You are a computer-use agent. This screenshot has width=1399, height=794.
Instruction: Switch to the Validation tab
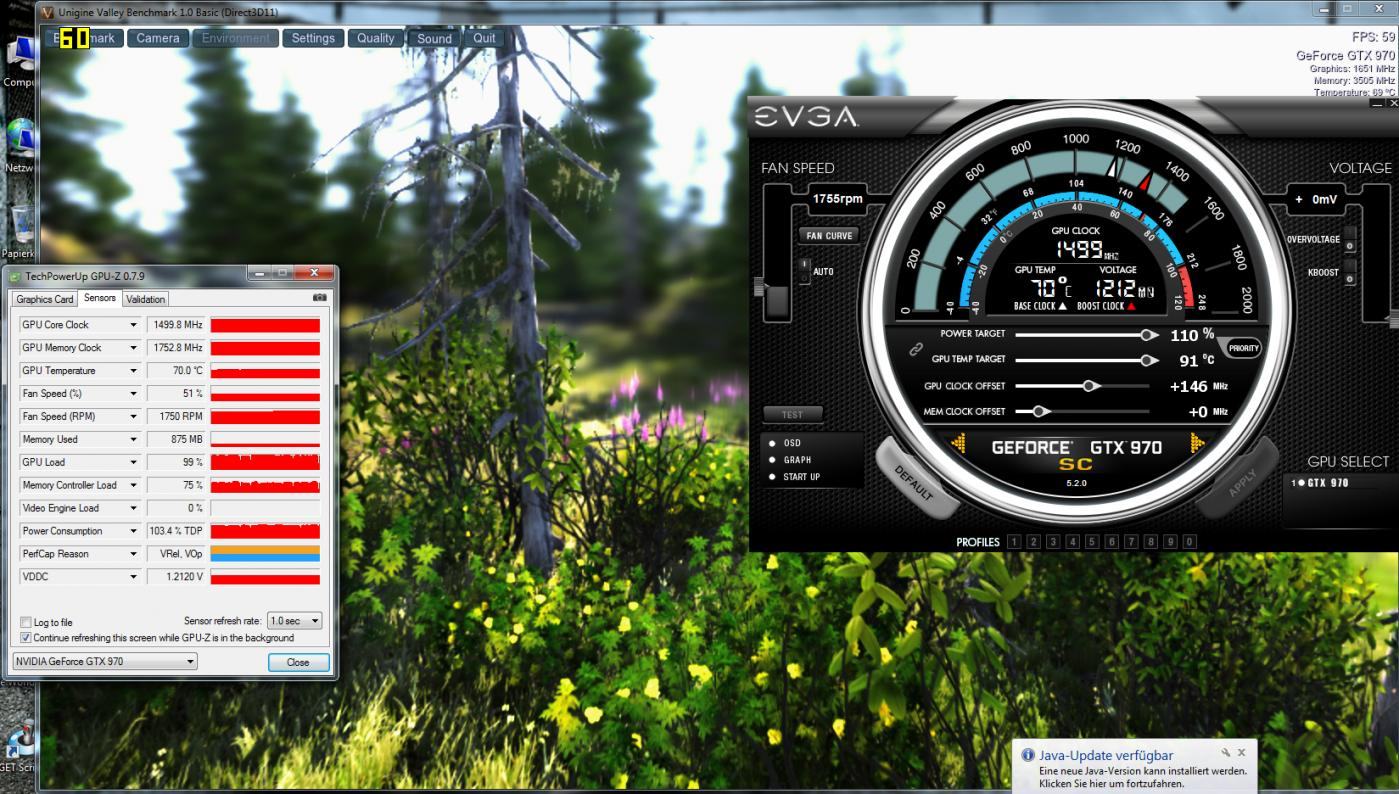pos(146,299)
